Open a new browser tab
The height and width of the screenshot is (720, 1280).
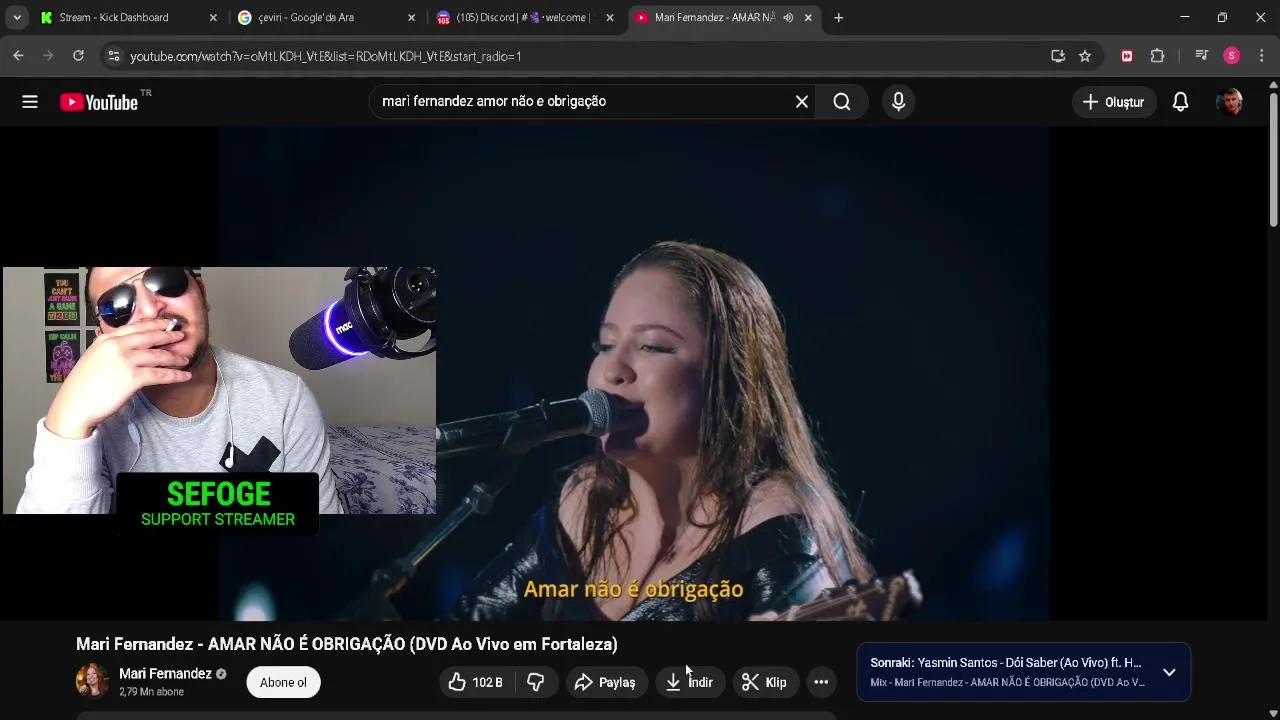838,17
